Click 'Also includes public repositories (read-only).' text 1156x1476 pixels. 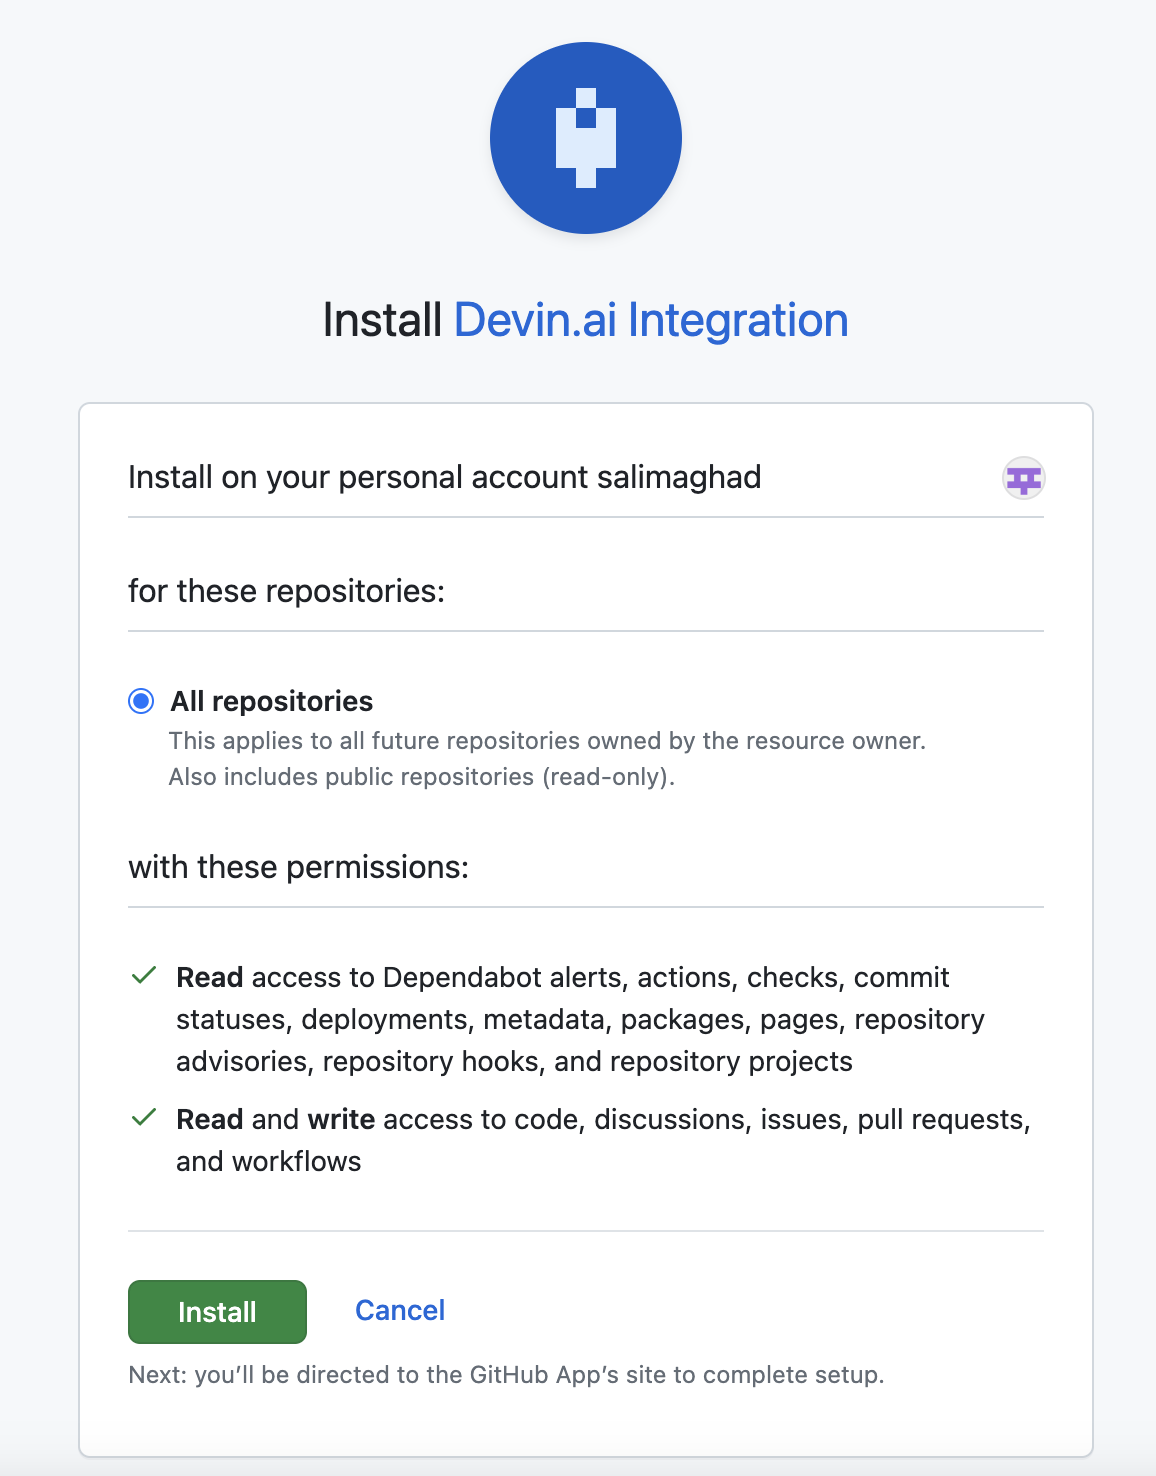point(422,777)
